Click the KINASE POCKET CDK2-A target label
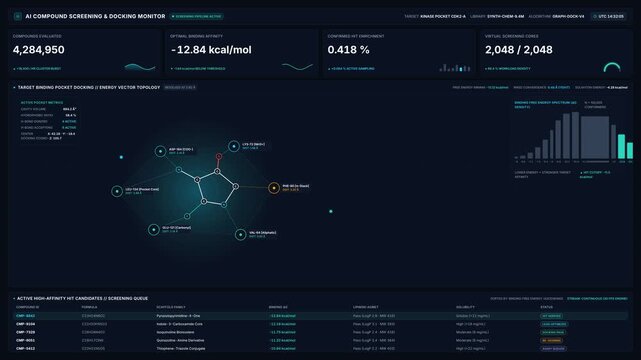 click(443, 16)
